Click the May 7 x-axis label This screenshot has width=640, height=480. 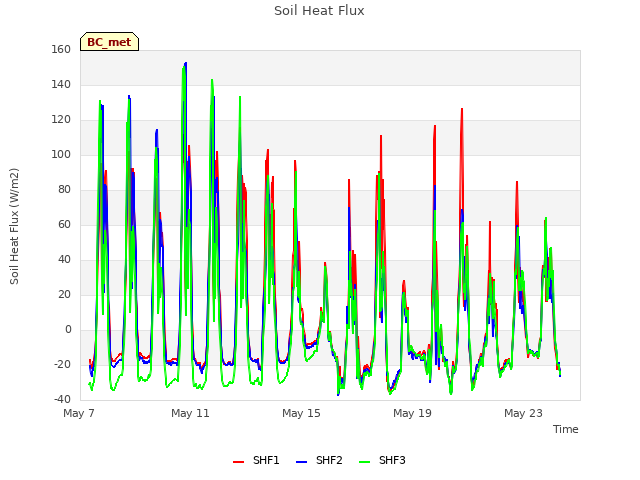coord(79,413)
